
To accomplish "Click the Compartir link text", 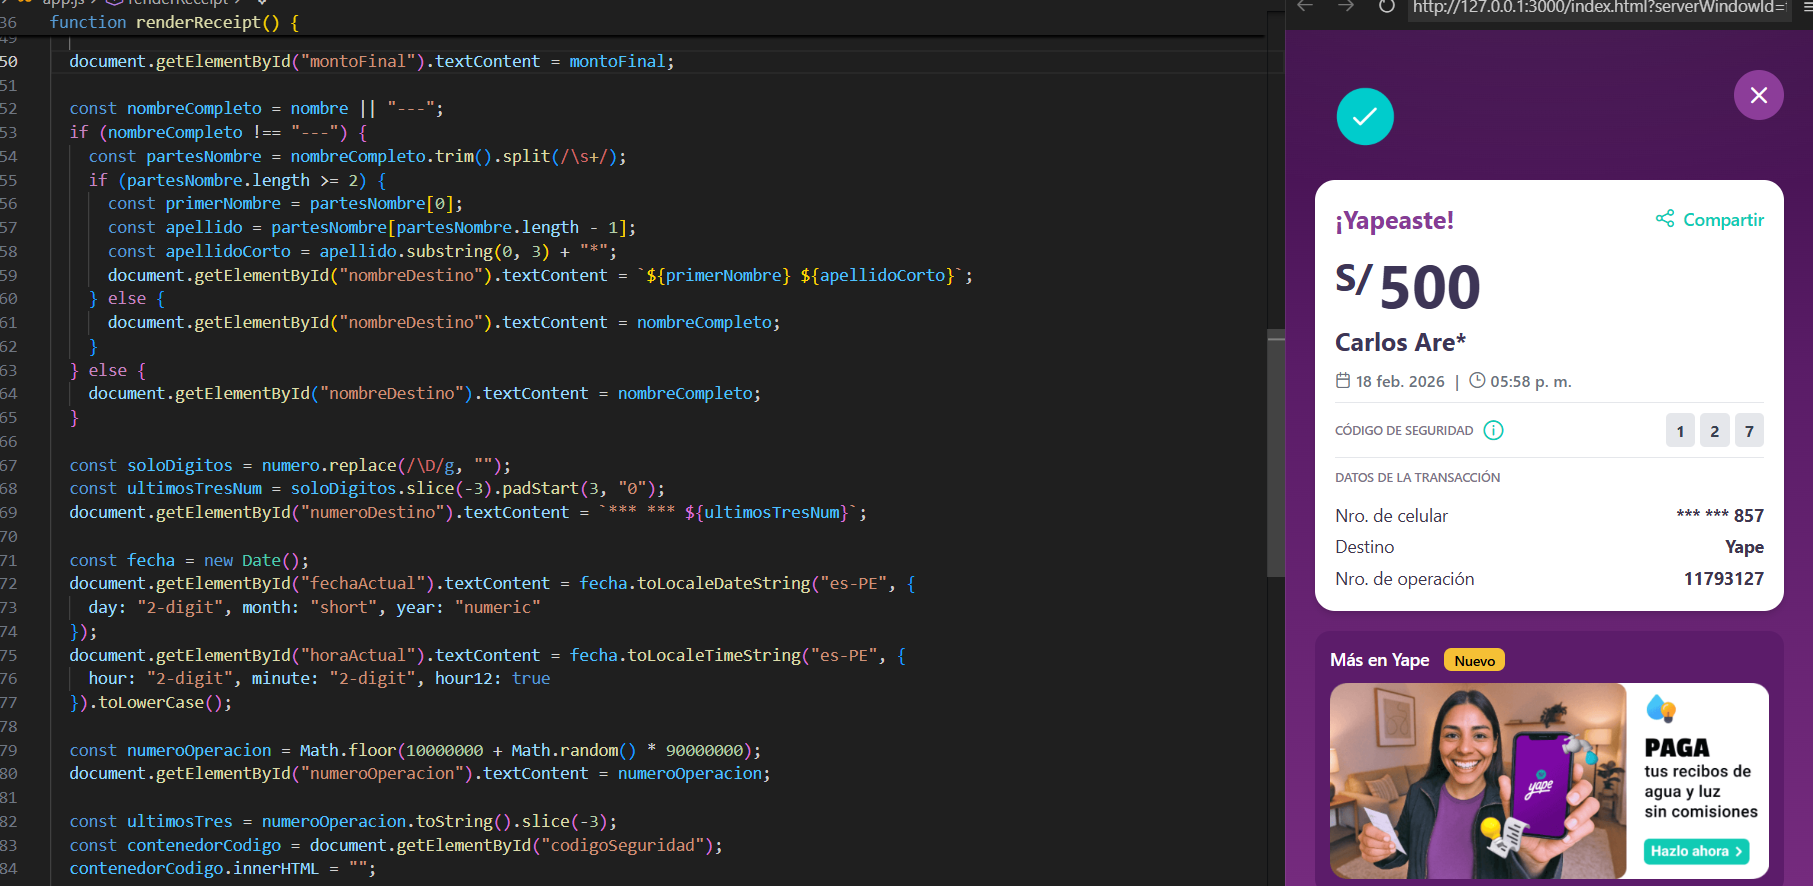I will click(x=1723, y=220).
